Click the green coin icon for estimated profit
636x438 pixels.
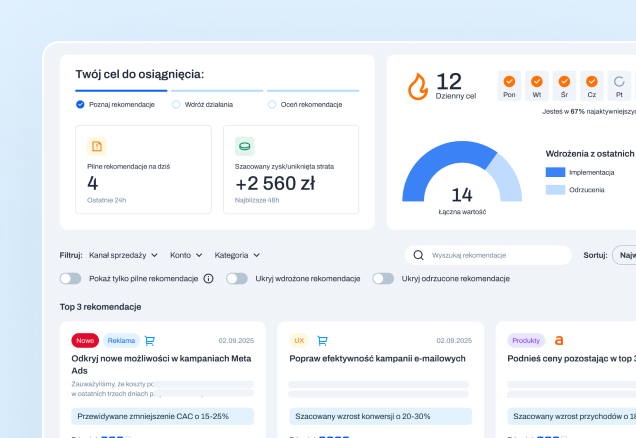245,146
